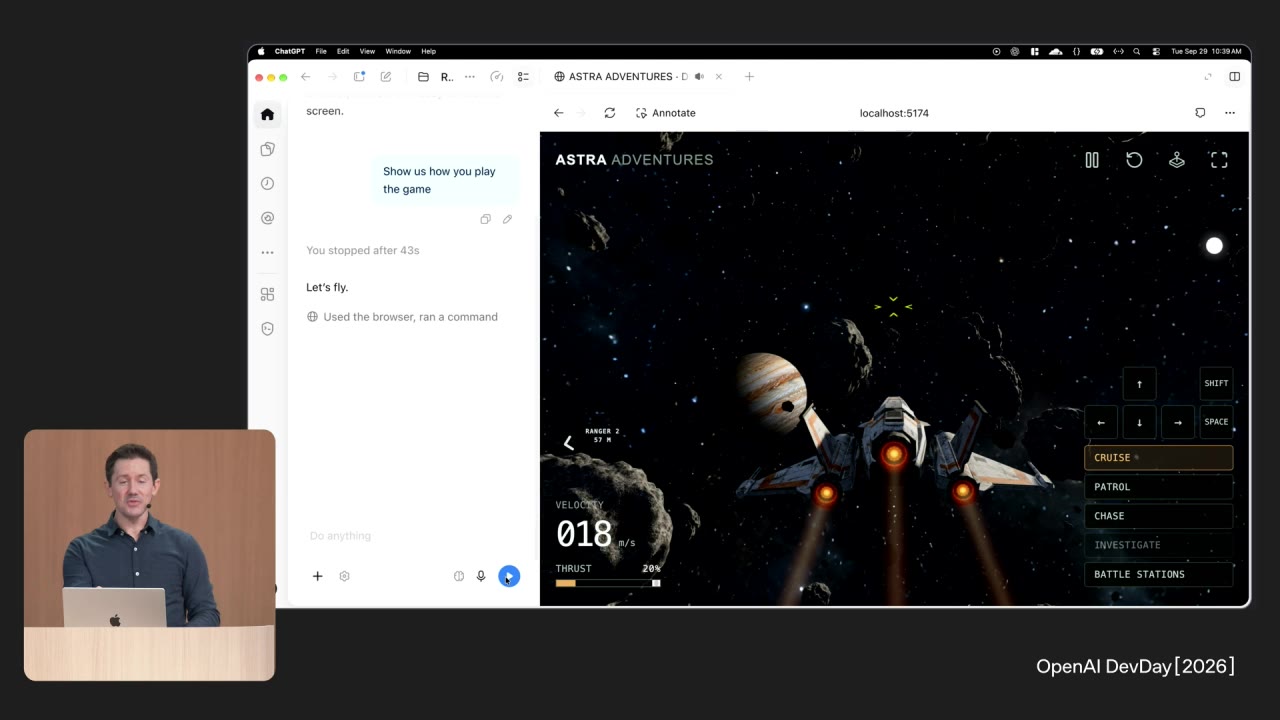Mute the ASTRA ADVENTURES tab audio
The width and height of the screenshot is (1280, 720).
(700, 77)
